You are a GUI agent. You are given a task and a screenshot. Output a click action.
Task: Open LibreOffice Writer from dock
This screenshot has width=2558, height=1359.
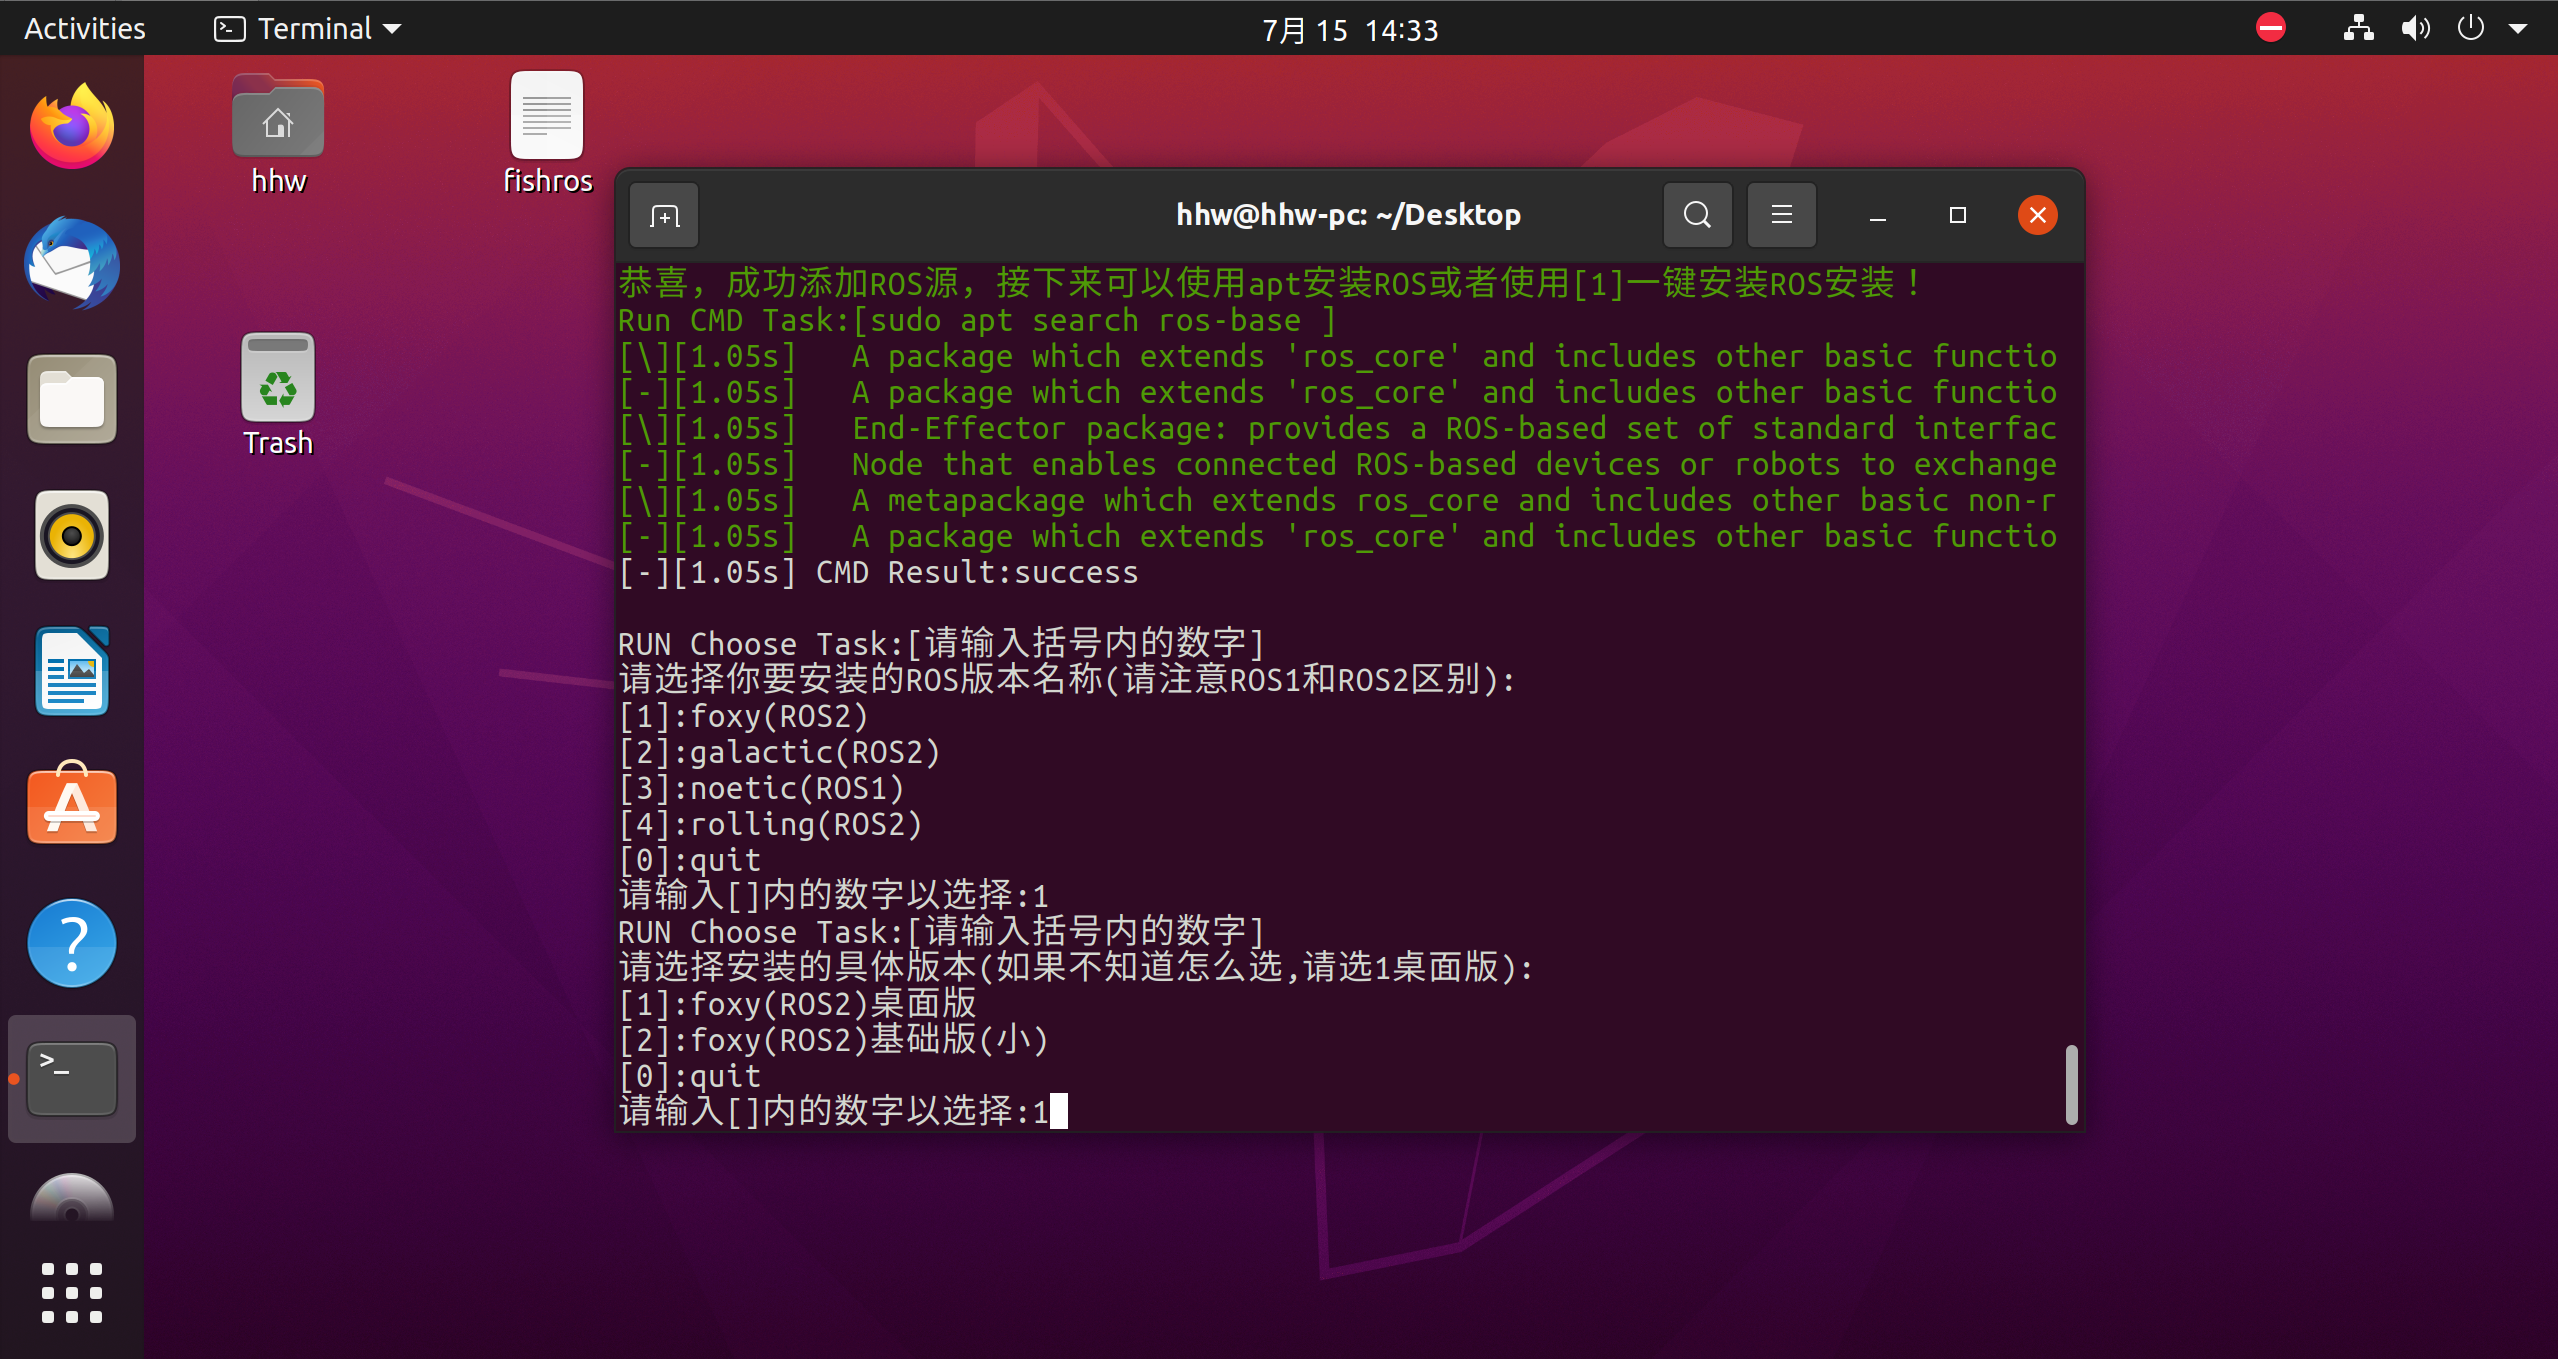pos(72,671)
